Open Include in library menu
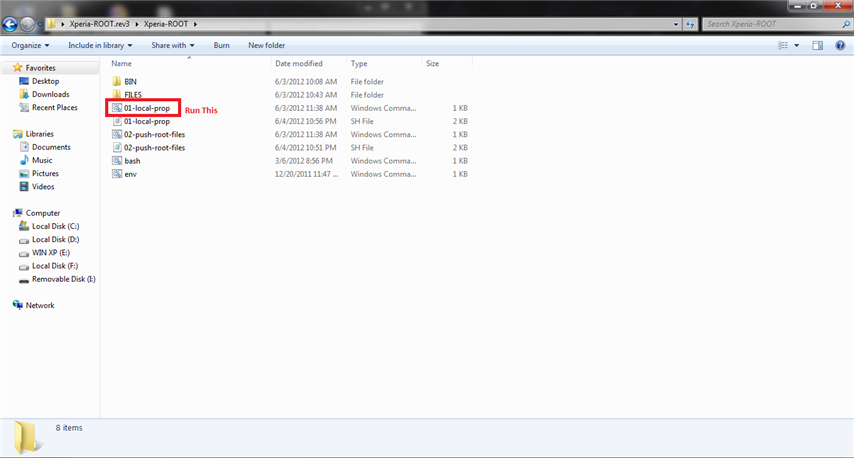The height and width of the screenshot is (458, 854). (100, 45)
